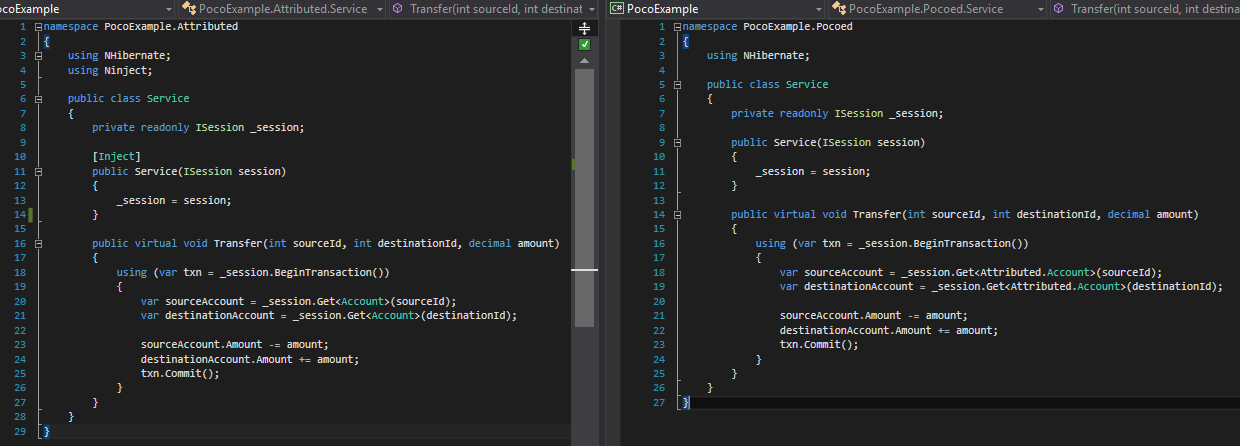Viewport: 1240px width, 446px height.
Task: Click '_session = session;' in right pane
Action: pyautogui.click(x=813, y=171)
